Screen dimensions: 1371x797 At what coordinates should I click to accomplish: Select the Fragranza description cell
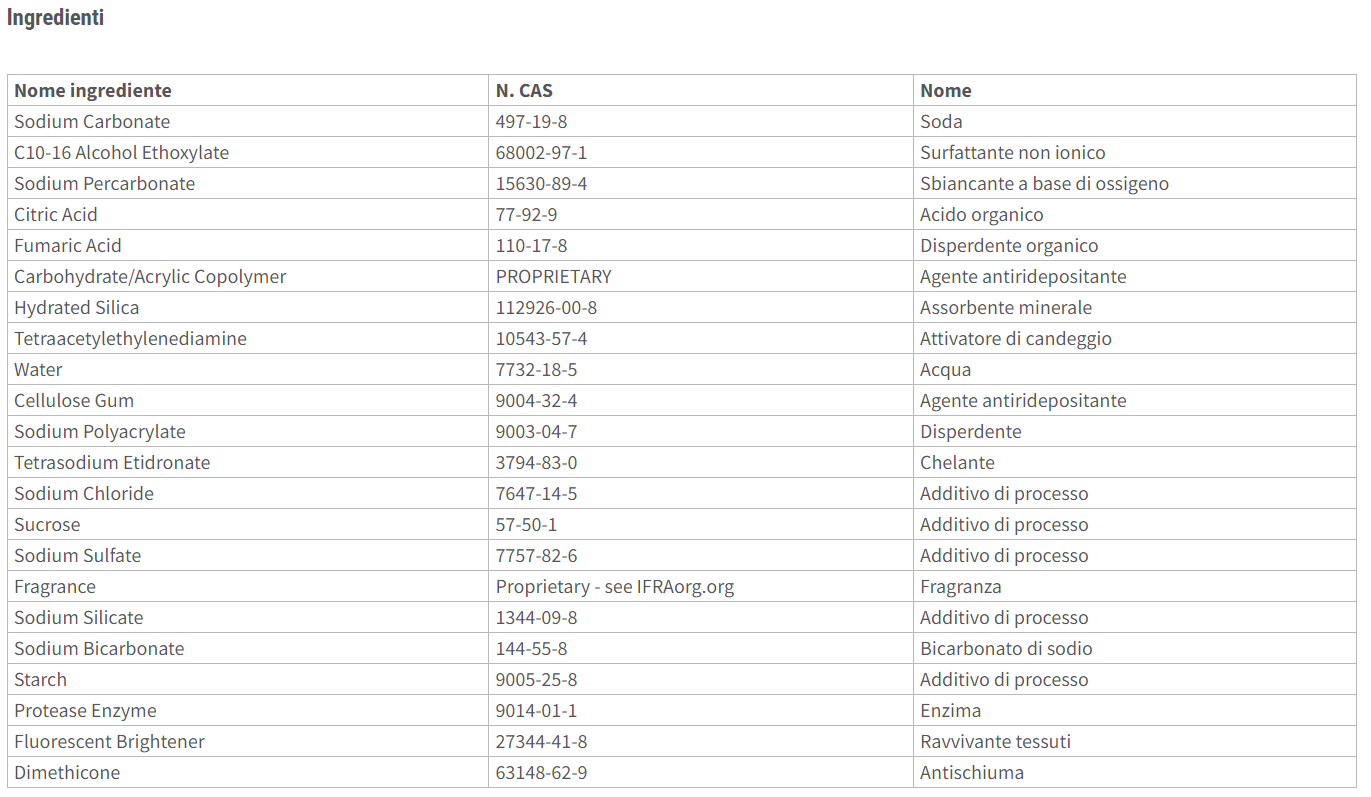1135,586
